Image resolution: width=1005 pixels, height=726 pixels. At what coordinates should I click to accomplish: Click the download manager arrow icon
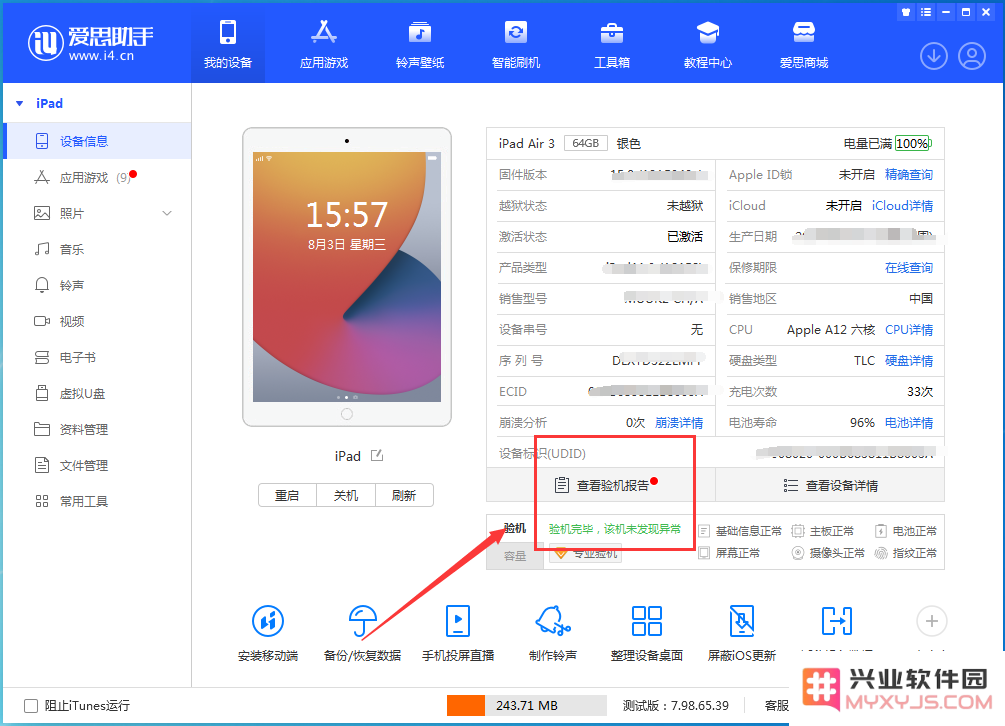pos(934,56)
